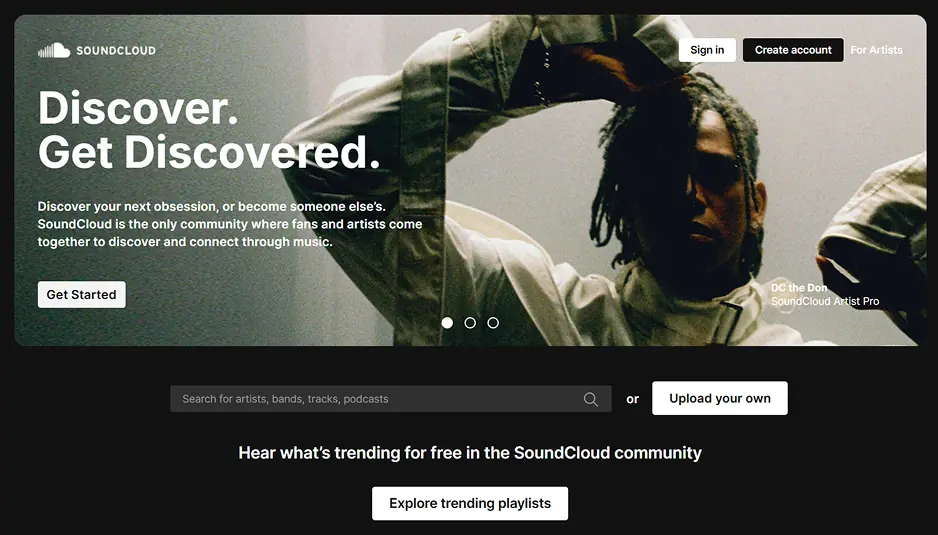938x535 pixels.
Task: Open the Sign in dialog
Action: tap(707, 50)
